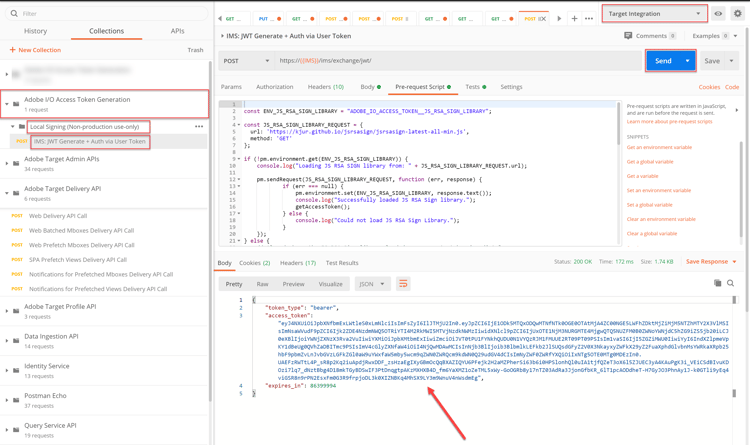Screen dimensions: 750x445
Task: Open the POST method dropdown
Action: point(246,61)
